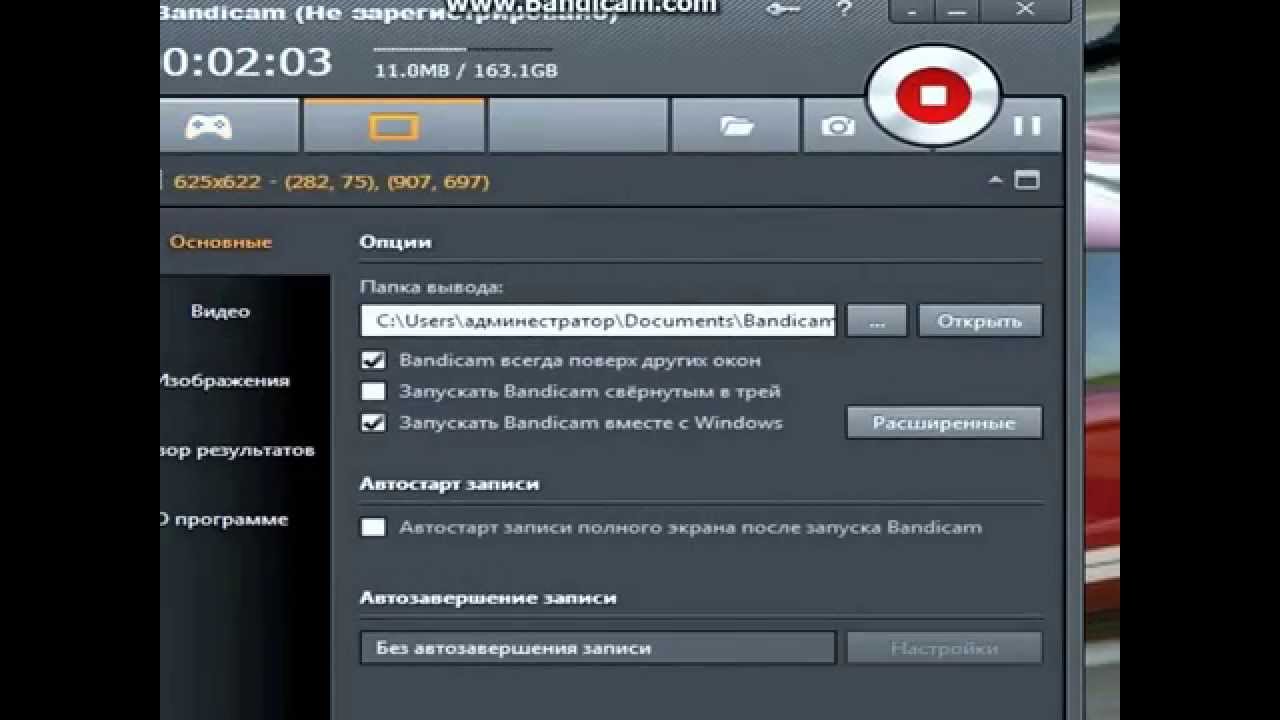Enable Запускать Bandicam свёрнутым в трей
The image size is (1280, 720).
(x=373, y=391)
